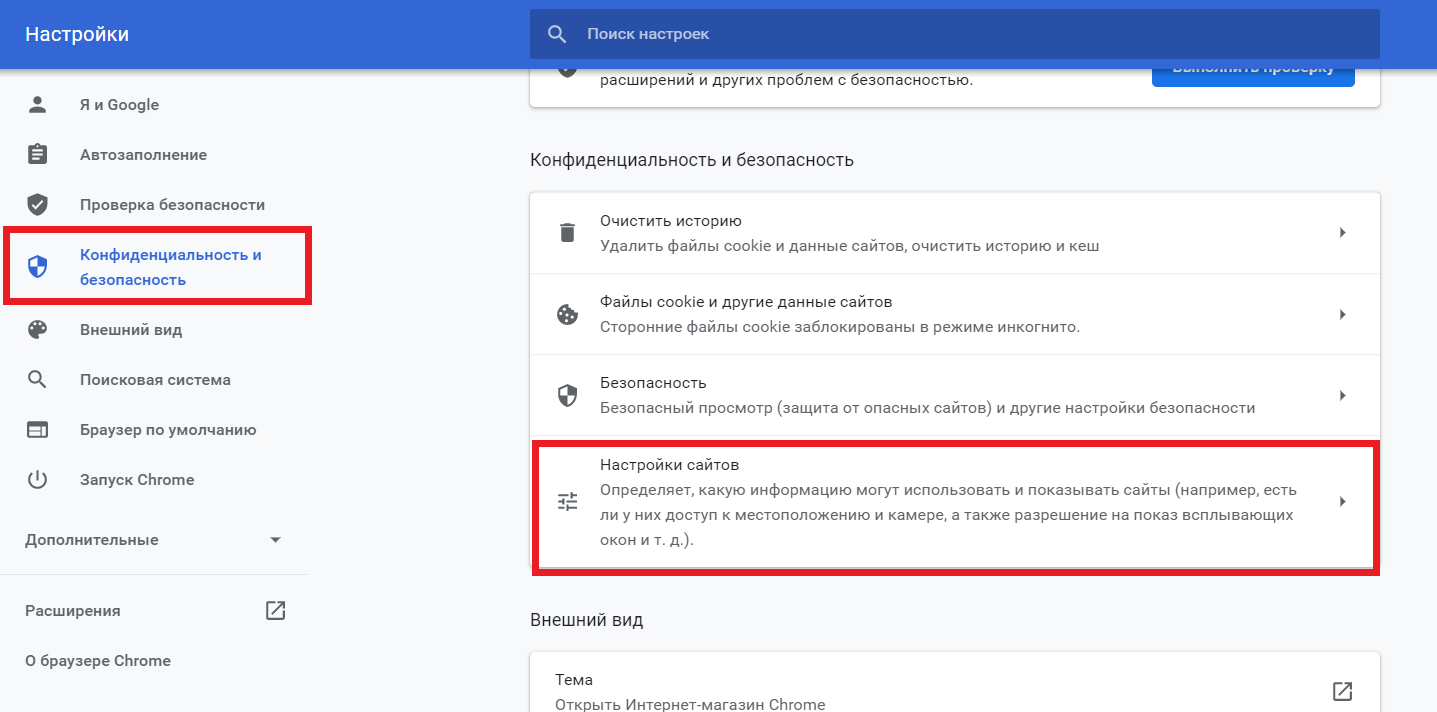The width and height of the screenshot is (1437, 712).
Task: Click the shield check icon for Проверка безопасности
Action: click(37, 205)
